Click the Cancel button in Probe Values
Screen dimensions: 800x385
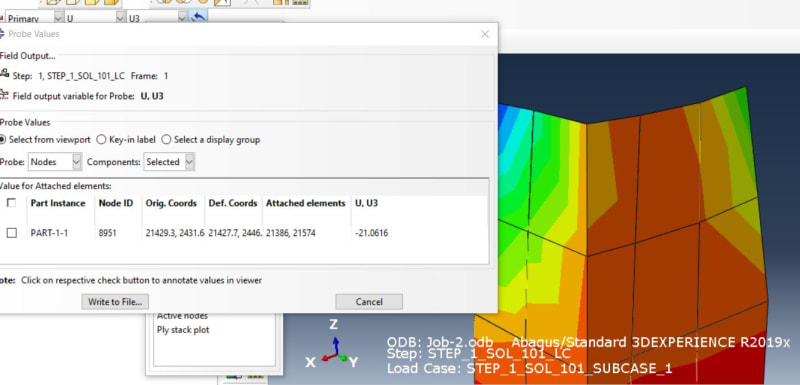(x=369, y=301)
